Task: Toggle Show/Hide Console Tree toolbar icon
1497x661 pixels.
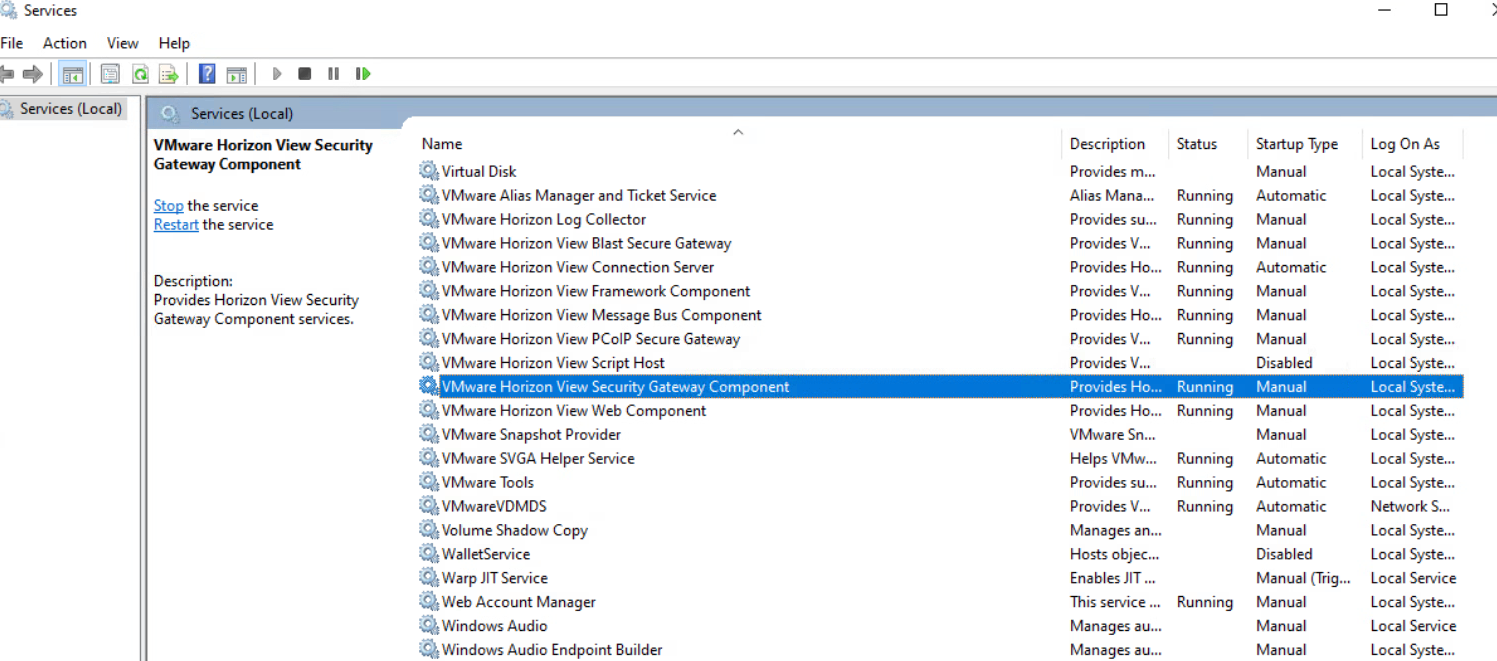Action: coord(72,74)
